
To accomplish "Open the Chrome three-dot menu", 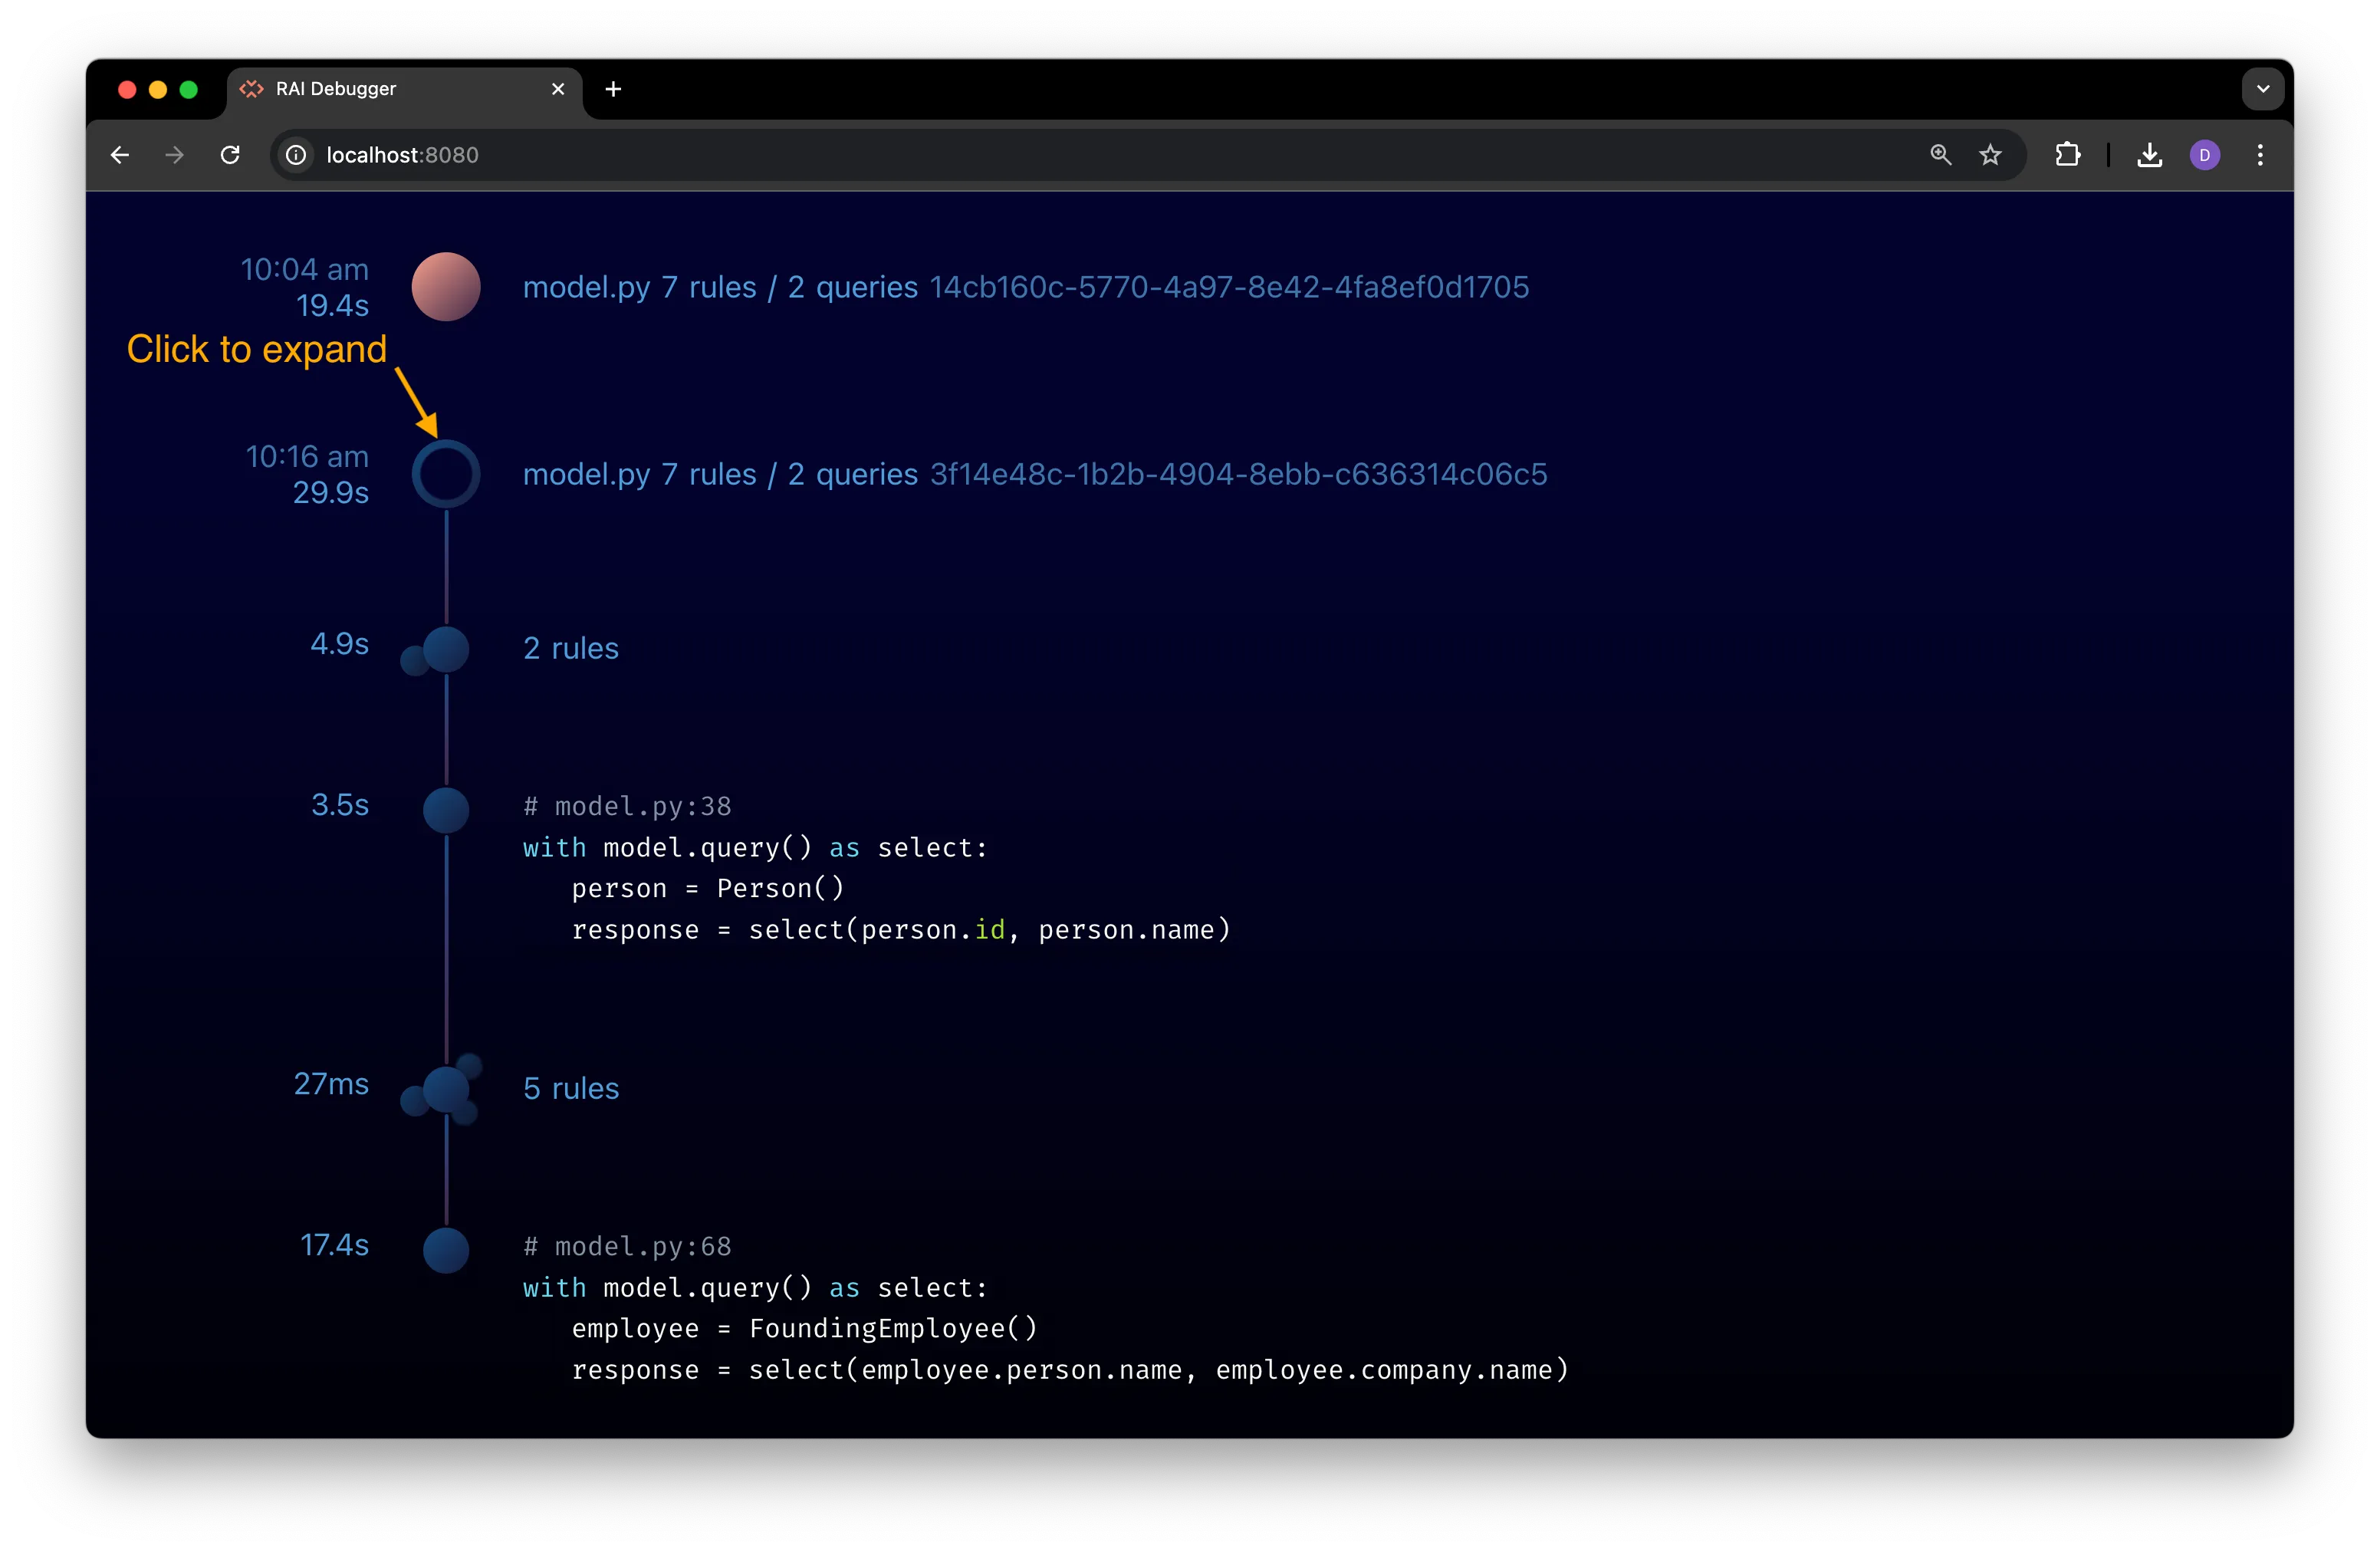I will click(x=2260, y=155).
